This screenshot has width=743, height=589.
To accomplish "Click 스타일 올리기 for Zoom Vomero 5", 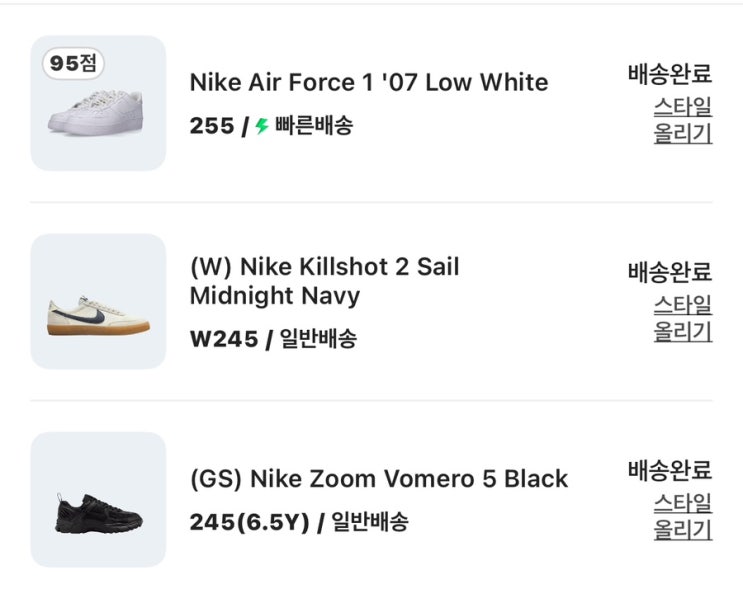I will coord(683,516).
